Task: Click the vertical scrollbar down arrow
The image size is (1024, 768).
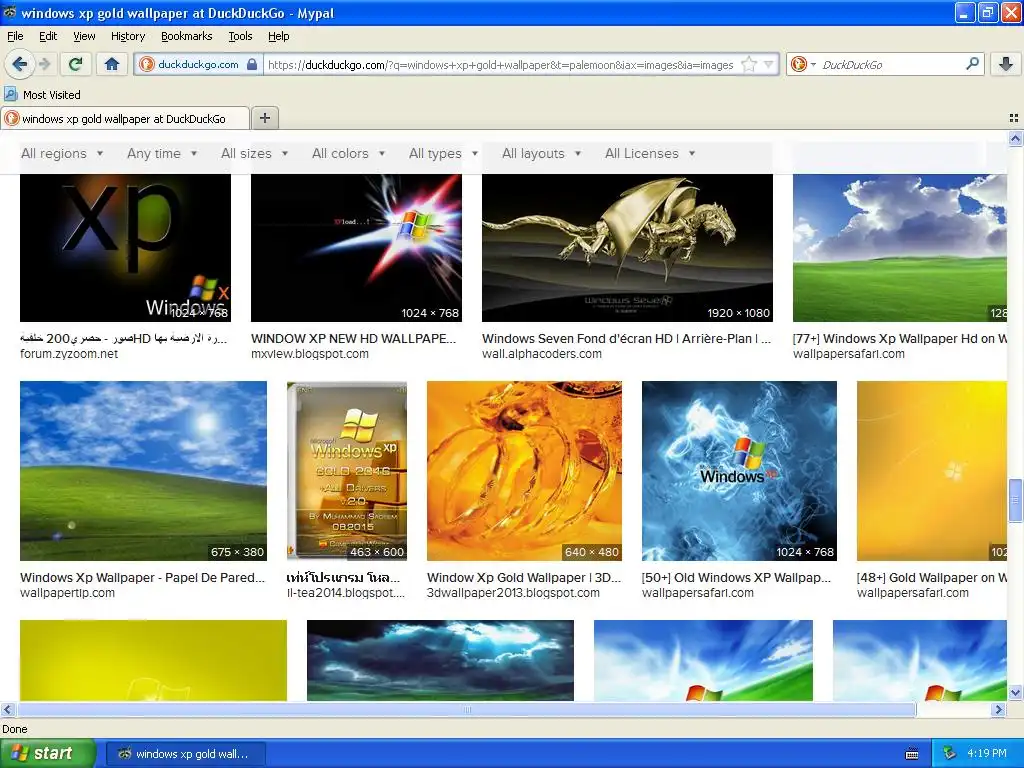Action: click(1015, 692)
